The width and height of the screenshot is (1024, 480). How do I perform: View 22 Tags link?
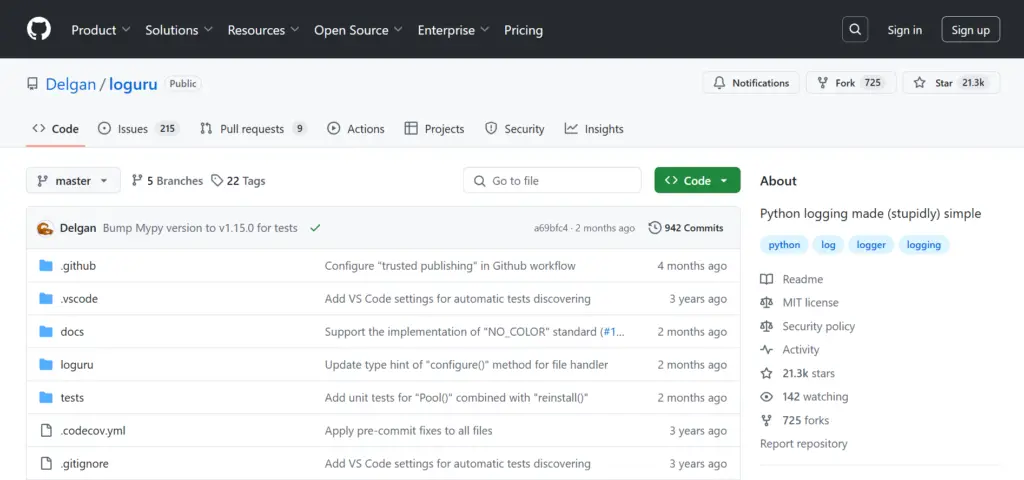coord(238,180)
